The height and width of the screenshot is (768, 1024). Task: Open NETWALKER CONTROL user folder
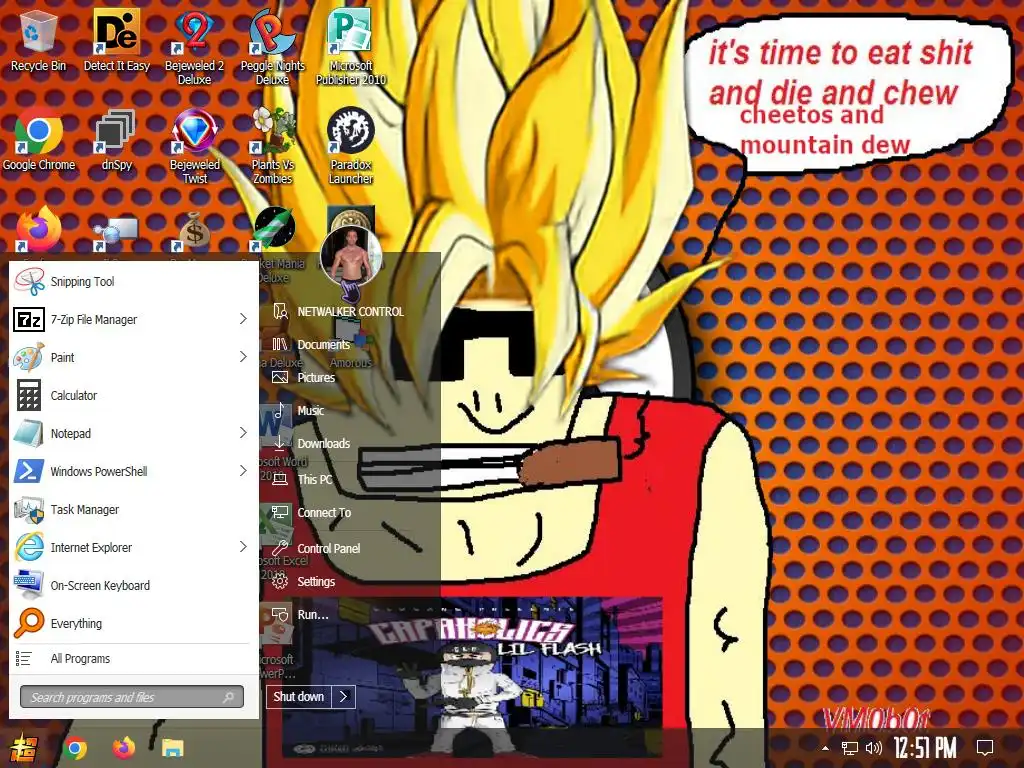pos(350,312)
